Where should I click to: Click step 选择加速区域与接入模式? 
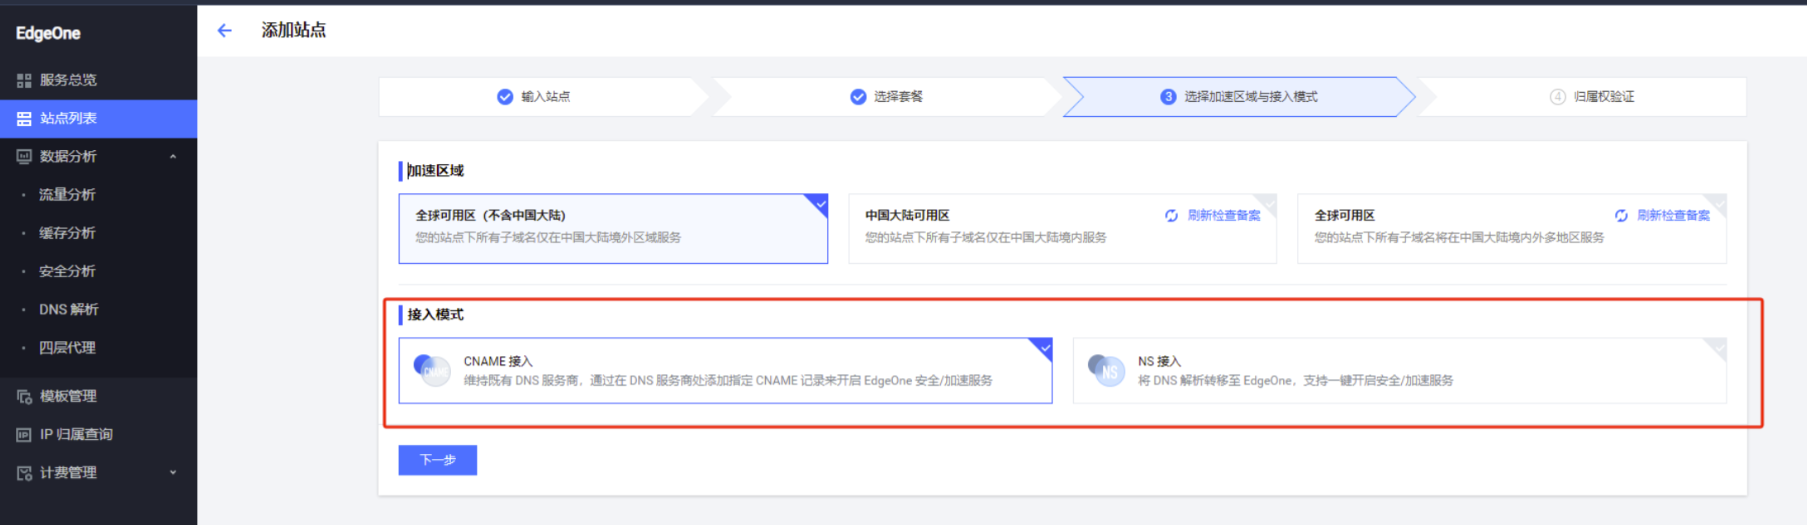(1239, 97)
